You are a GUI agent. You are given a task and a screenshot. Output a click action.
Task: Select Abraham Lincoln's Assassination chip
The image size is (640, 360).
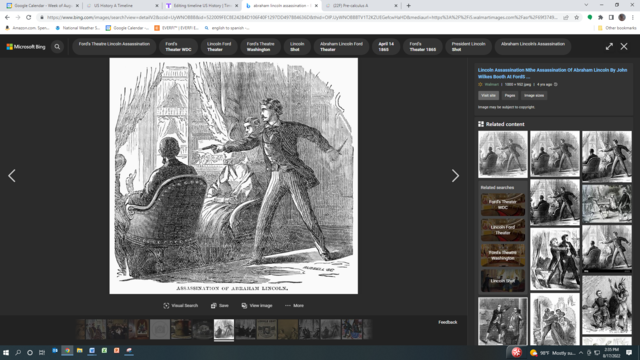pos(533,47)
